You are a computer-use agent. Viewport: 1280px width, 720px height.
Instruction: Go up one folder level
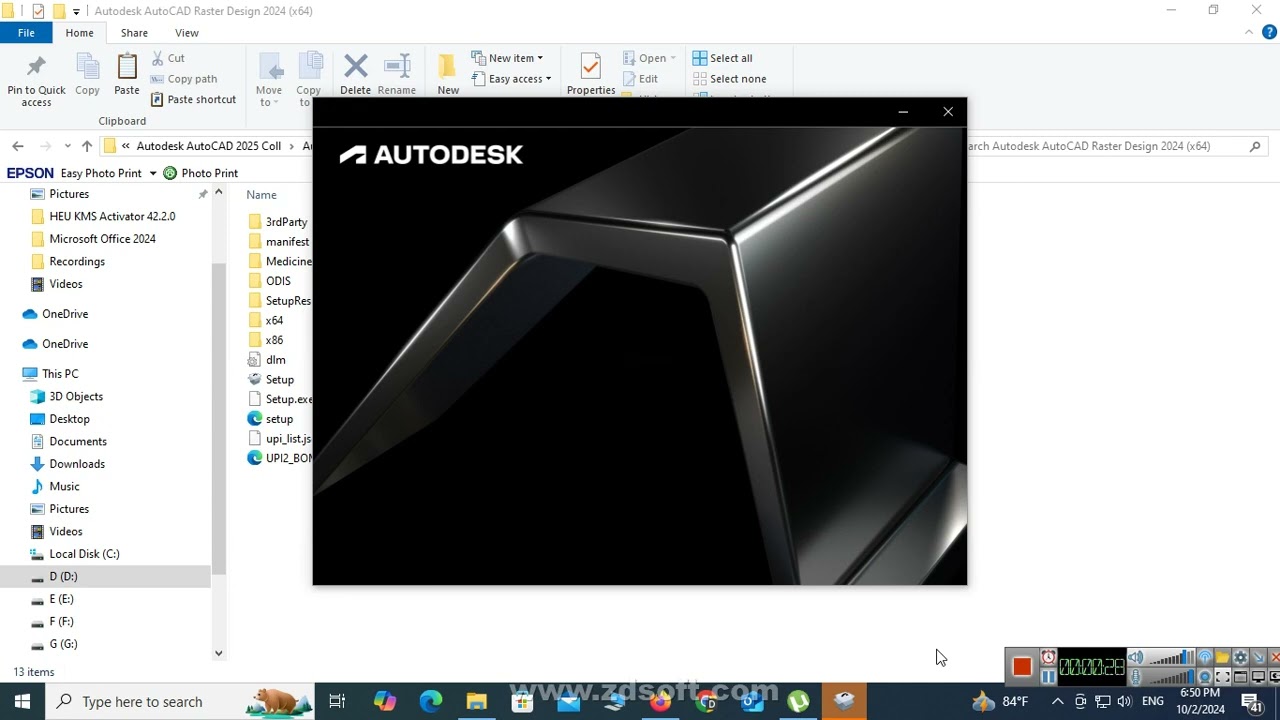[x=87, y=146]
